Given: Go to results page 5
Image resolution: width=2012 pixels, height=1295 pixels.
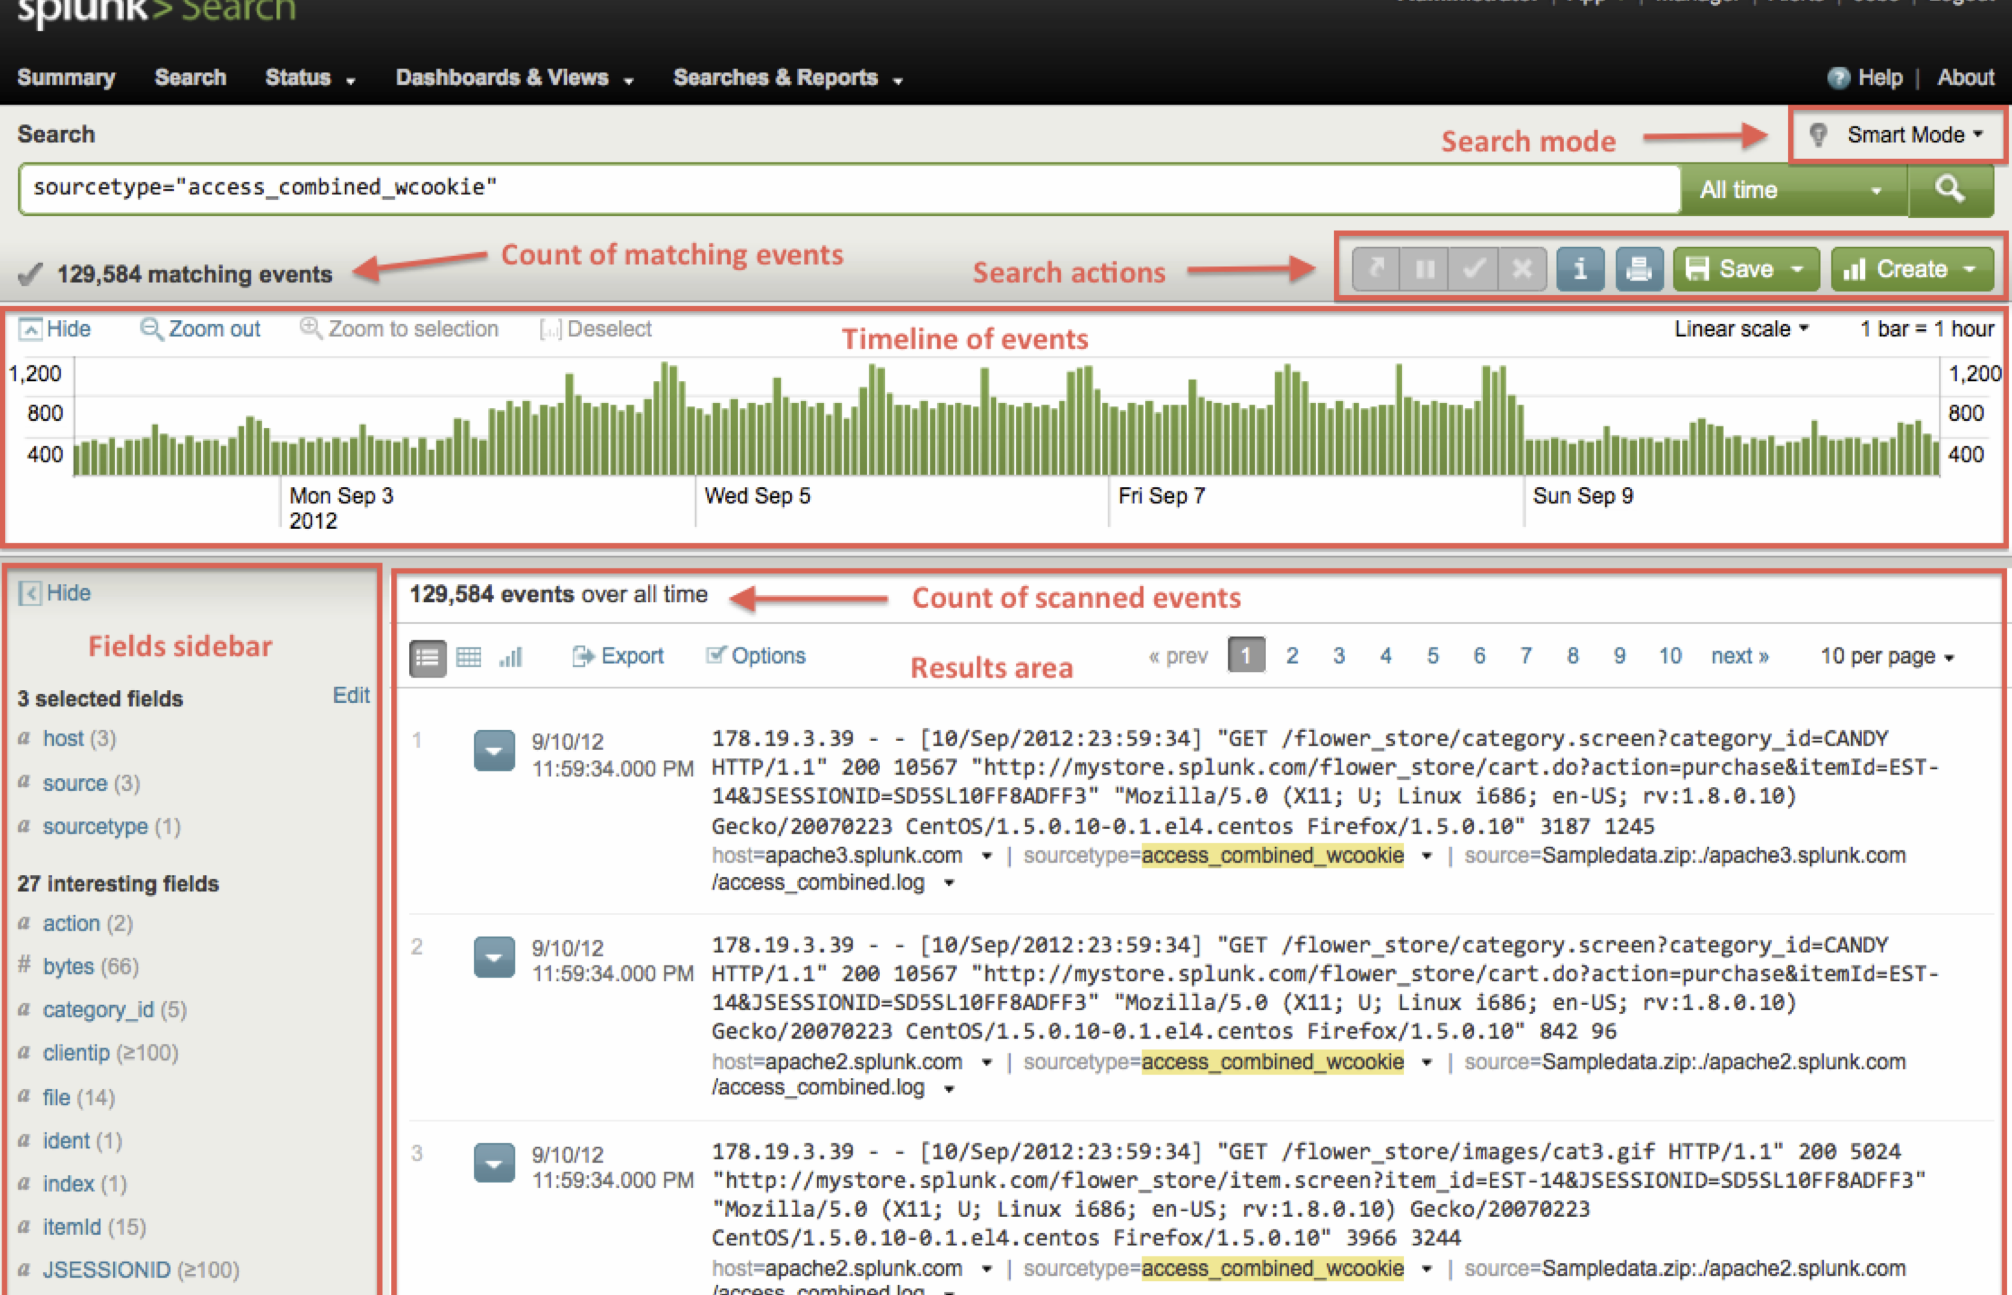Looking at the screenshot, I should 1432,655.
